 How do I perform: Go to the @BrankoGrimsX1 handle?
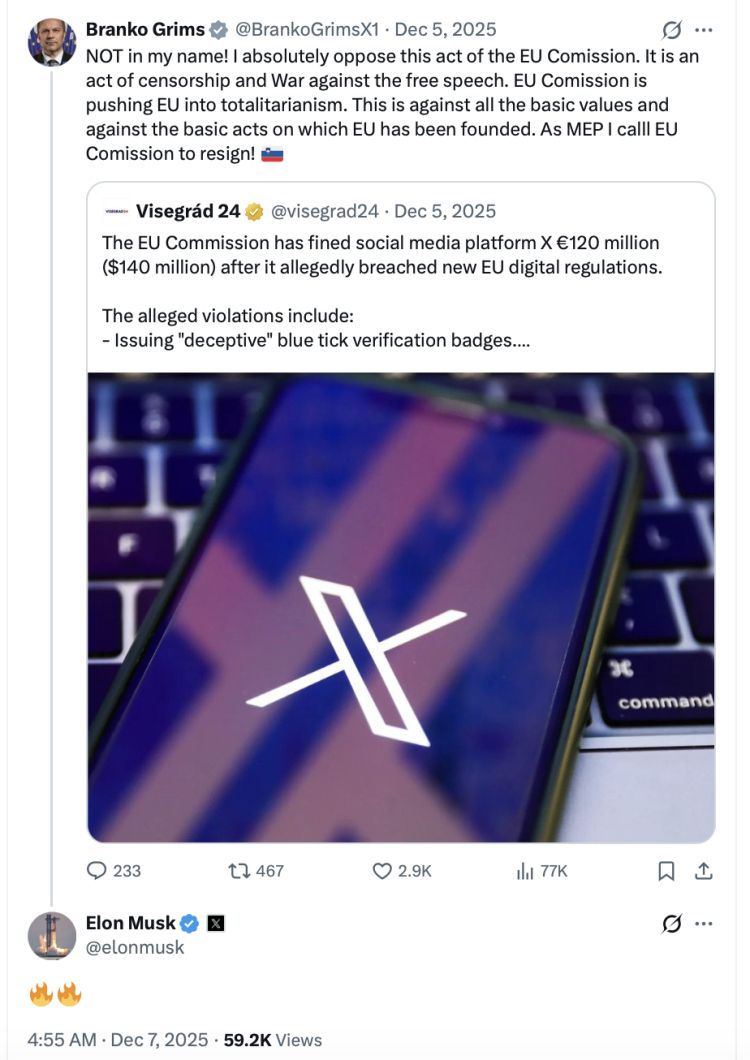tap(307, 30)
